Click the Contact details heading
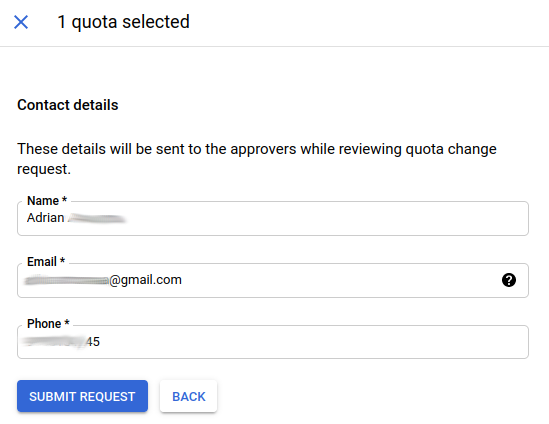The width and height of the screenshot is (549, 424). [68, 105]
